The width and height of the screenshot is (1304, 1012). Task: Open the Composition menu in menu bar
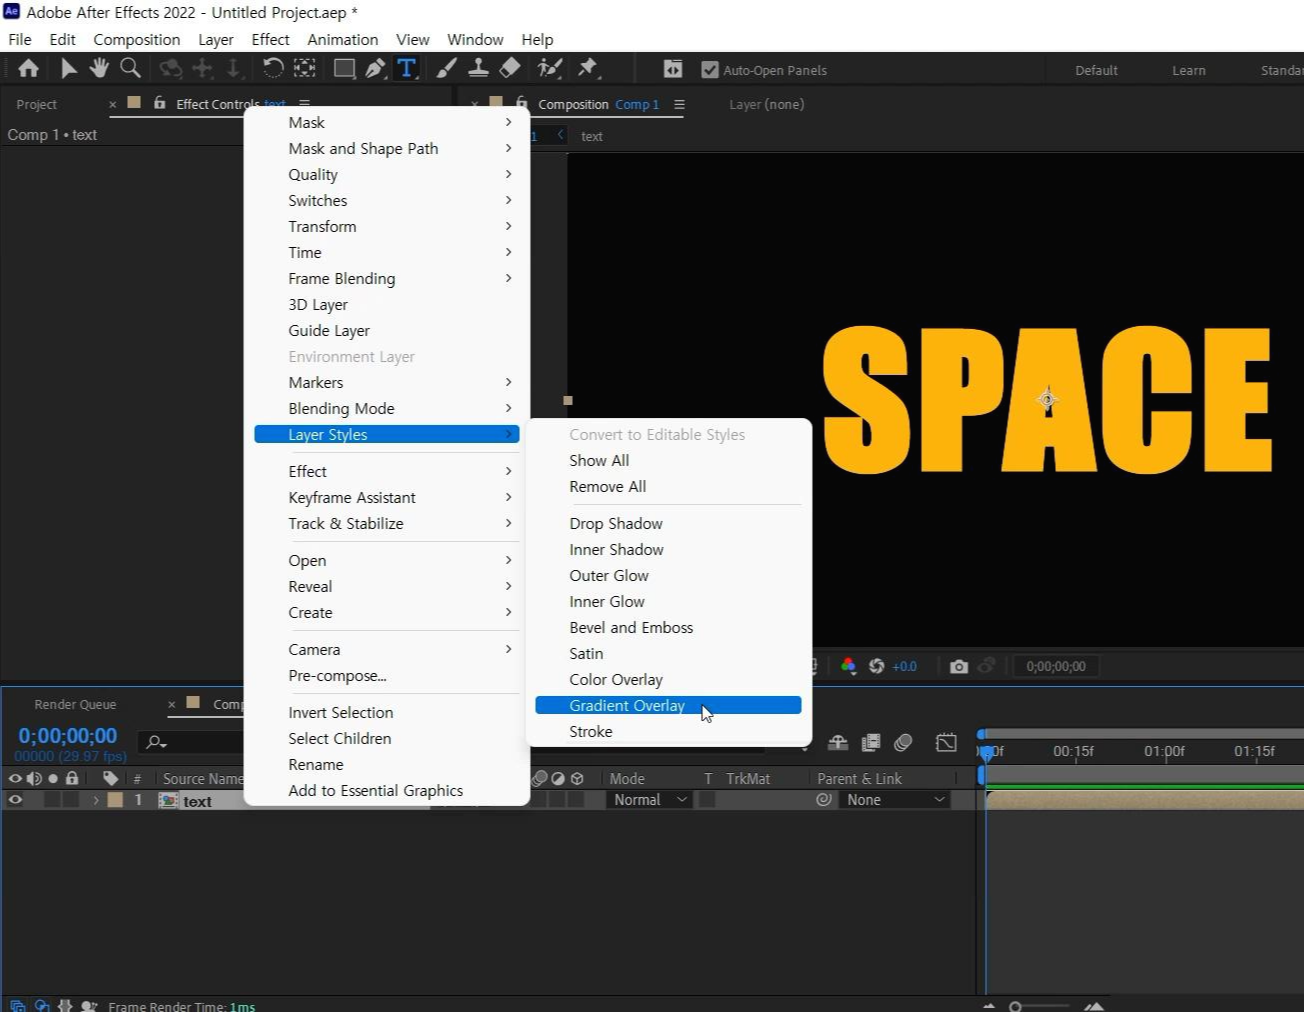point(137,39)
